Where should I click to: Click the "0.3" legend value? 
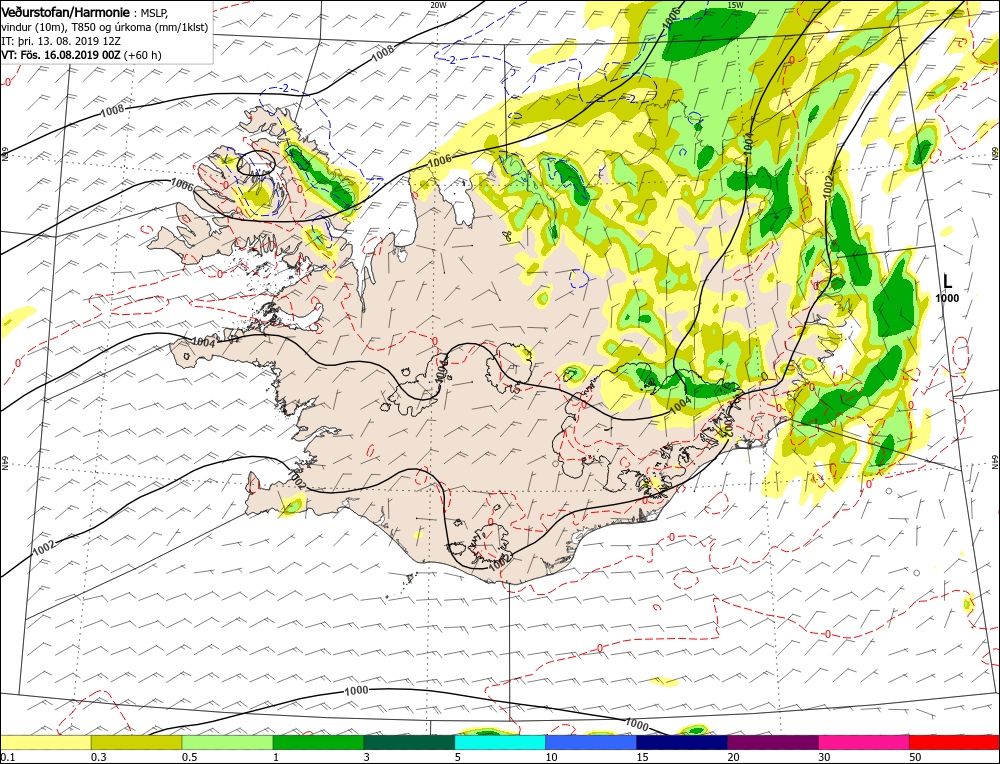pyautogui.click(x=98, y=757)
